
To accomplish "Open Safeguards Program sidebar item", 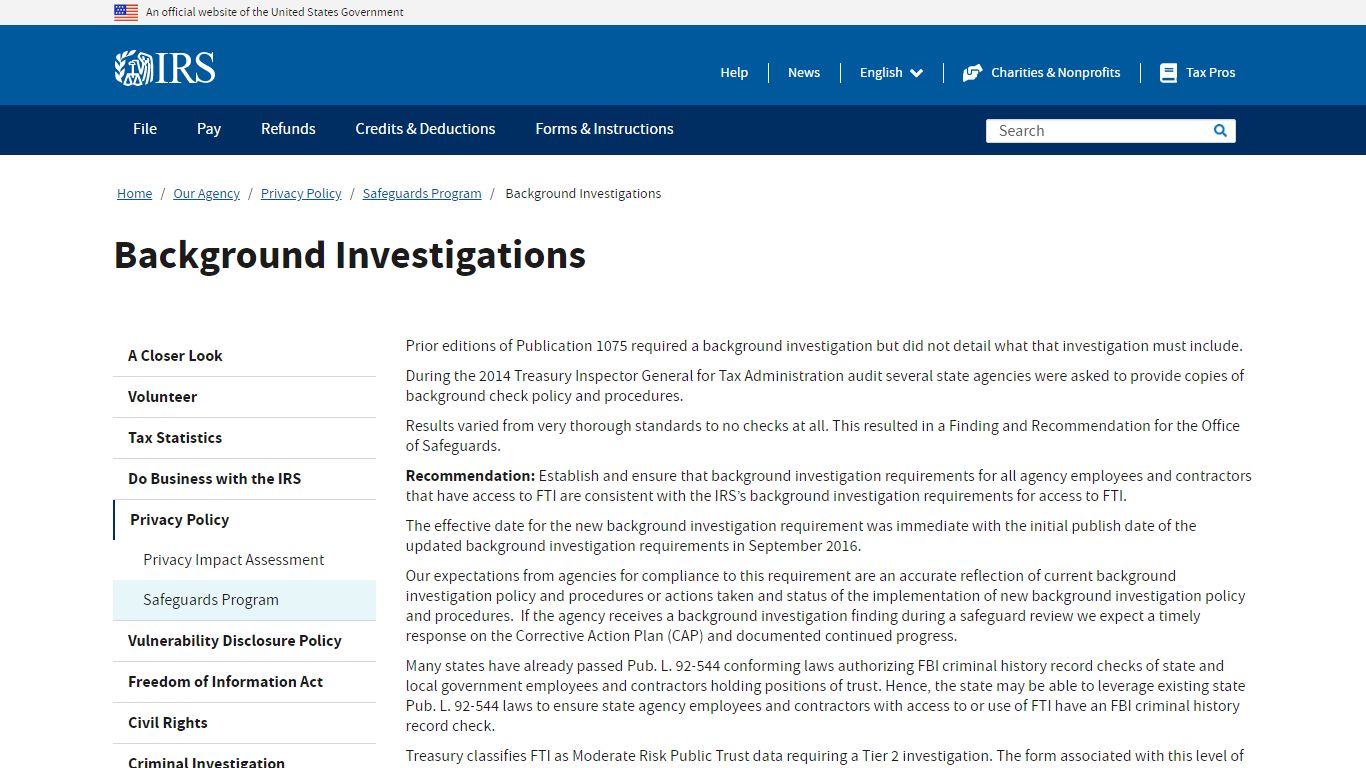I will point(244,600).
